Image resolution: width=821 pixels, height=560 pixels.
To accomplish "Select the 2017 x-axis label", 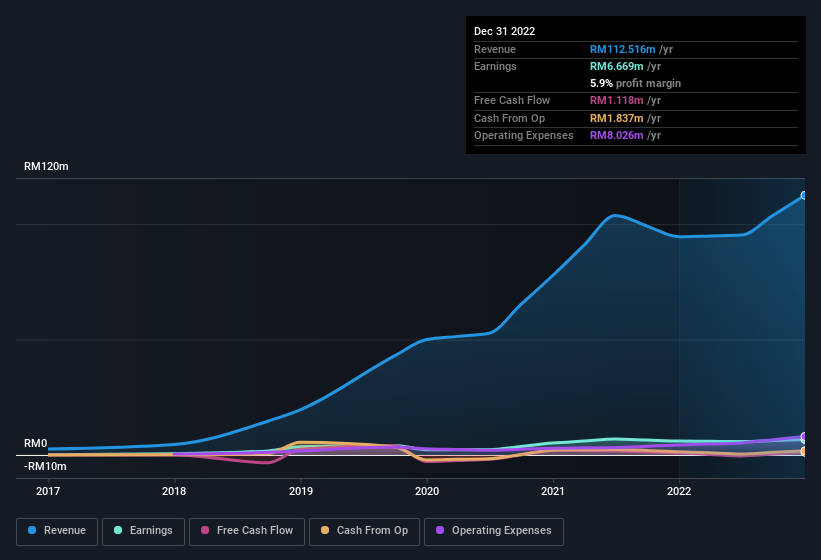I will coord(48,491).
